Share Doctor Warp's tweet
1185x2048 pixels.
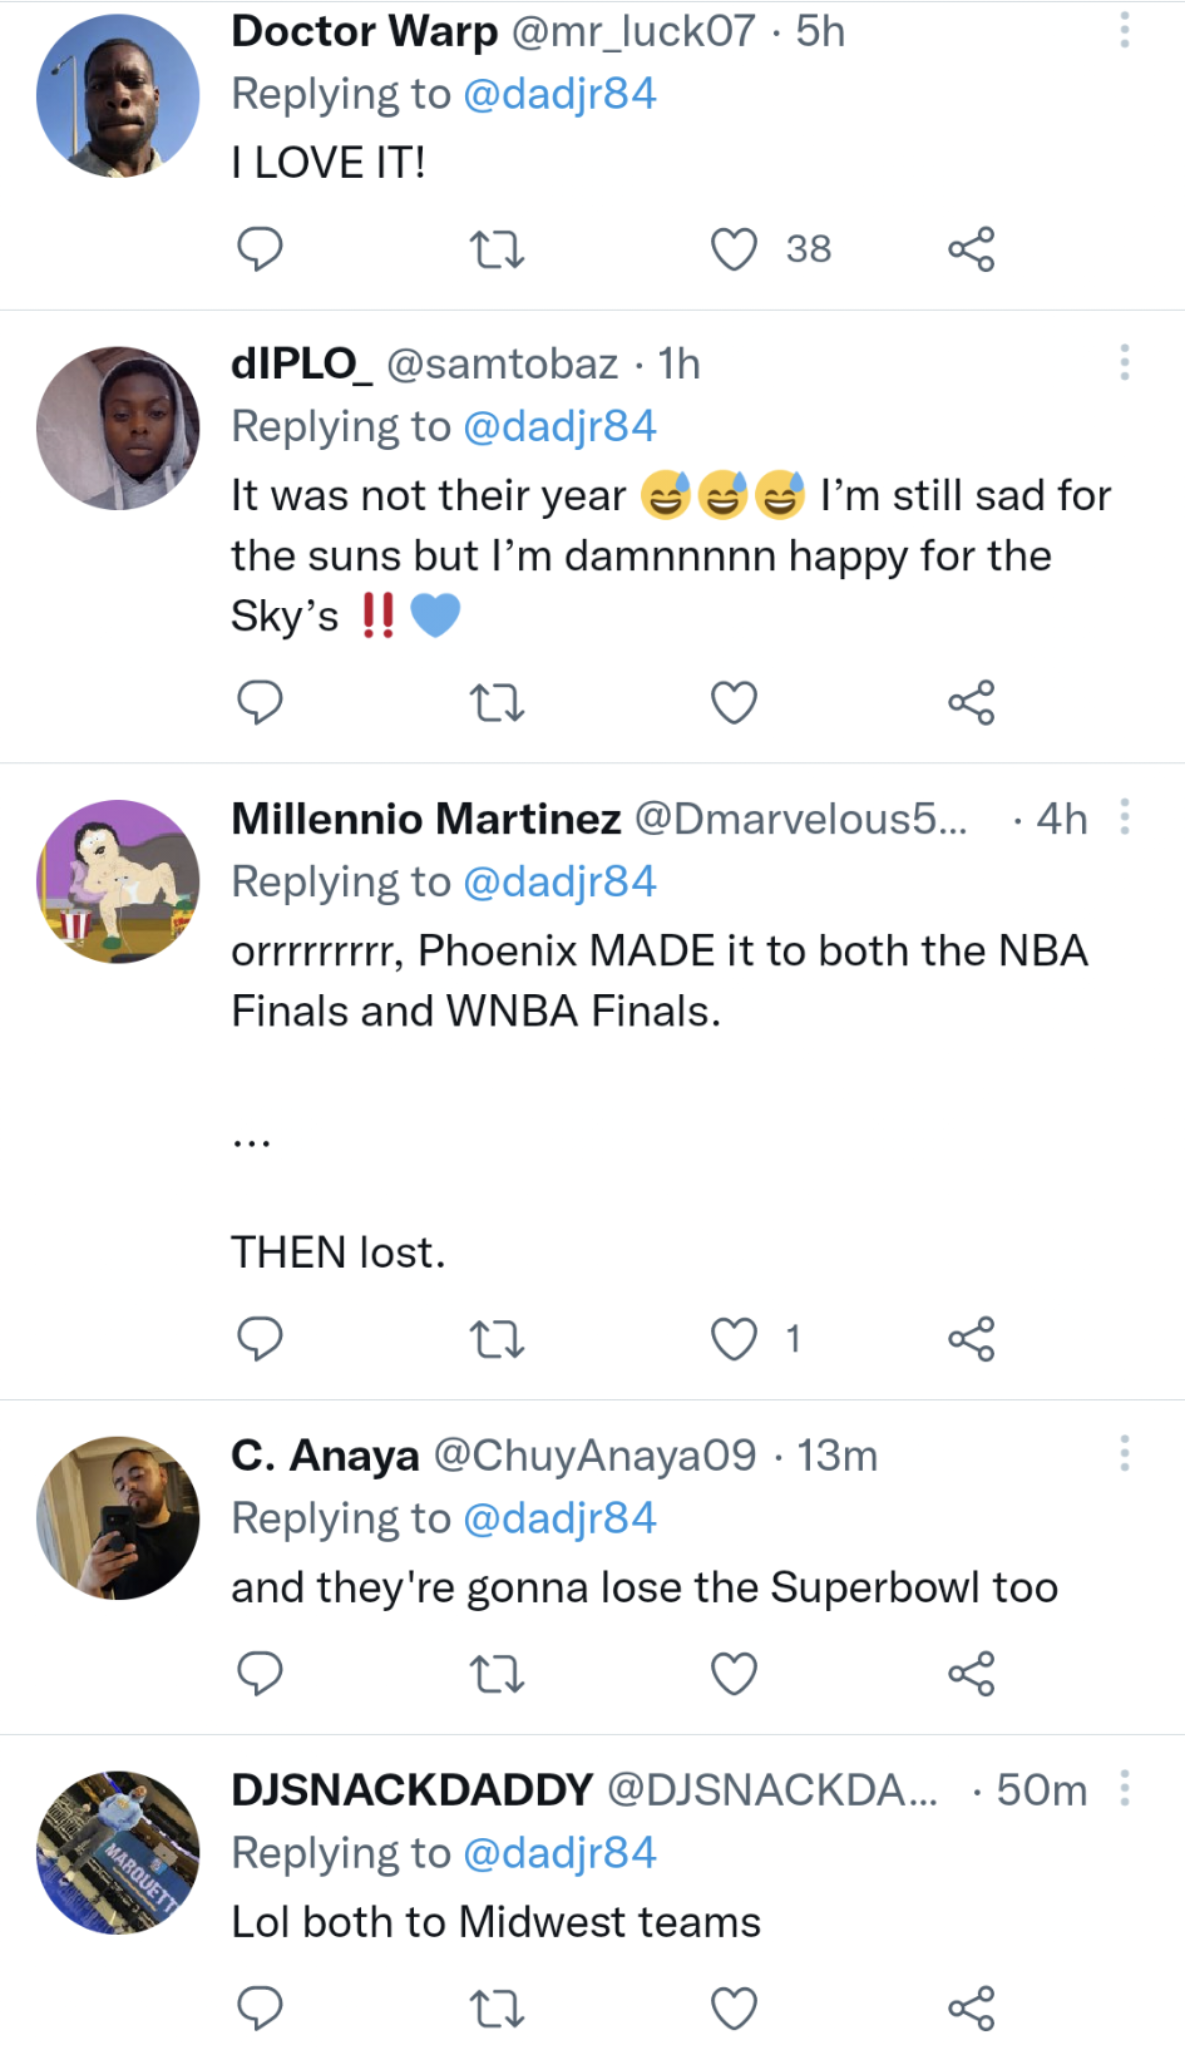(971, 250)
